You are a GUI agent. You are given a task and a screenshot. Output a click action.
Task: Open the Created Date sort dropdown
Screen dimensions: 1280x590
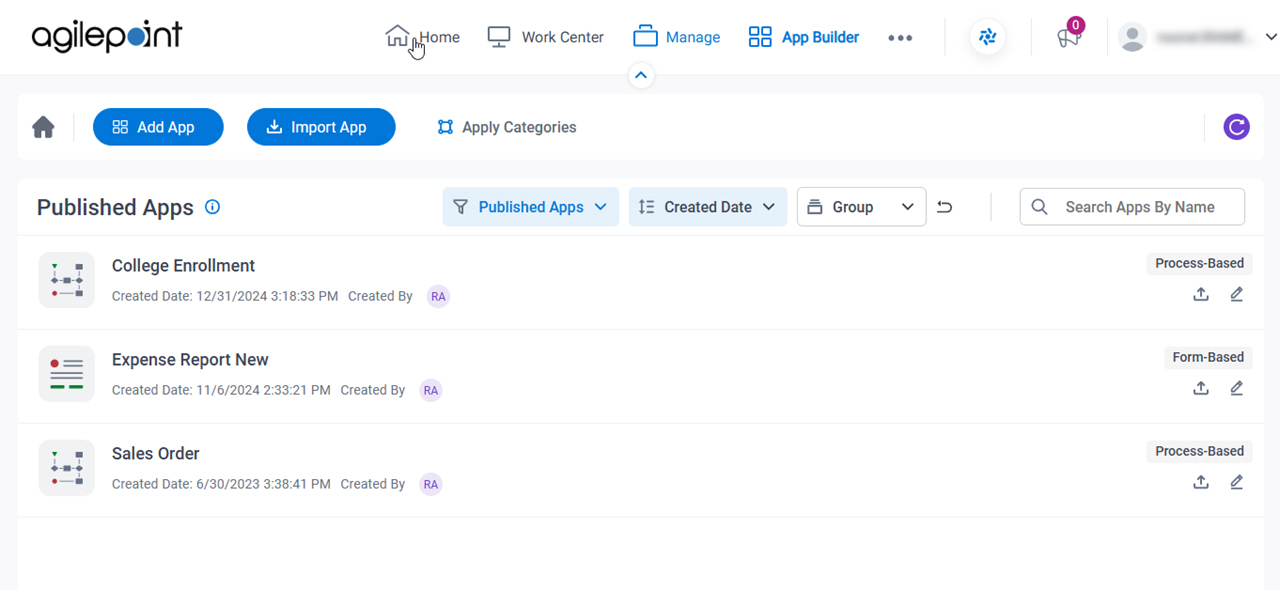(x=708, y=207)
